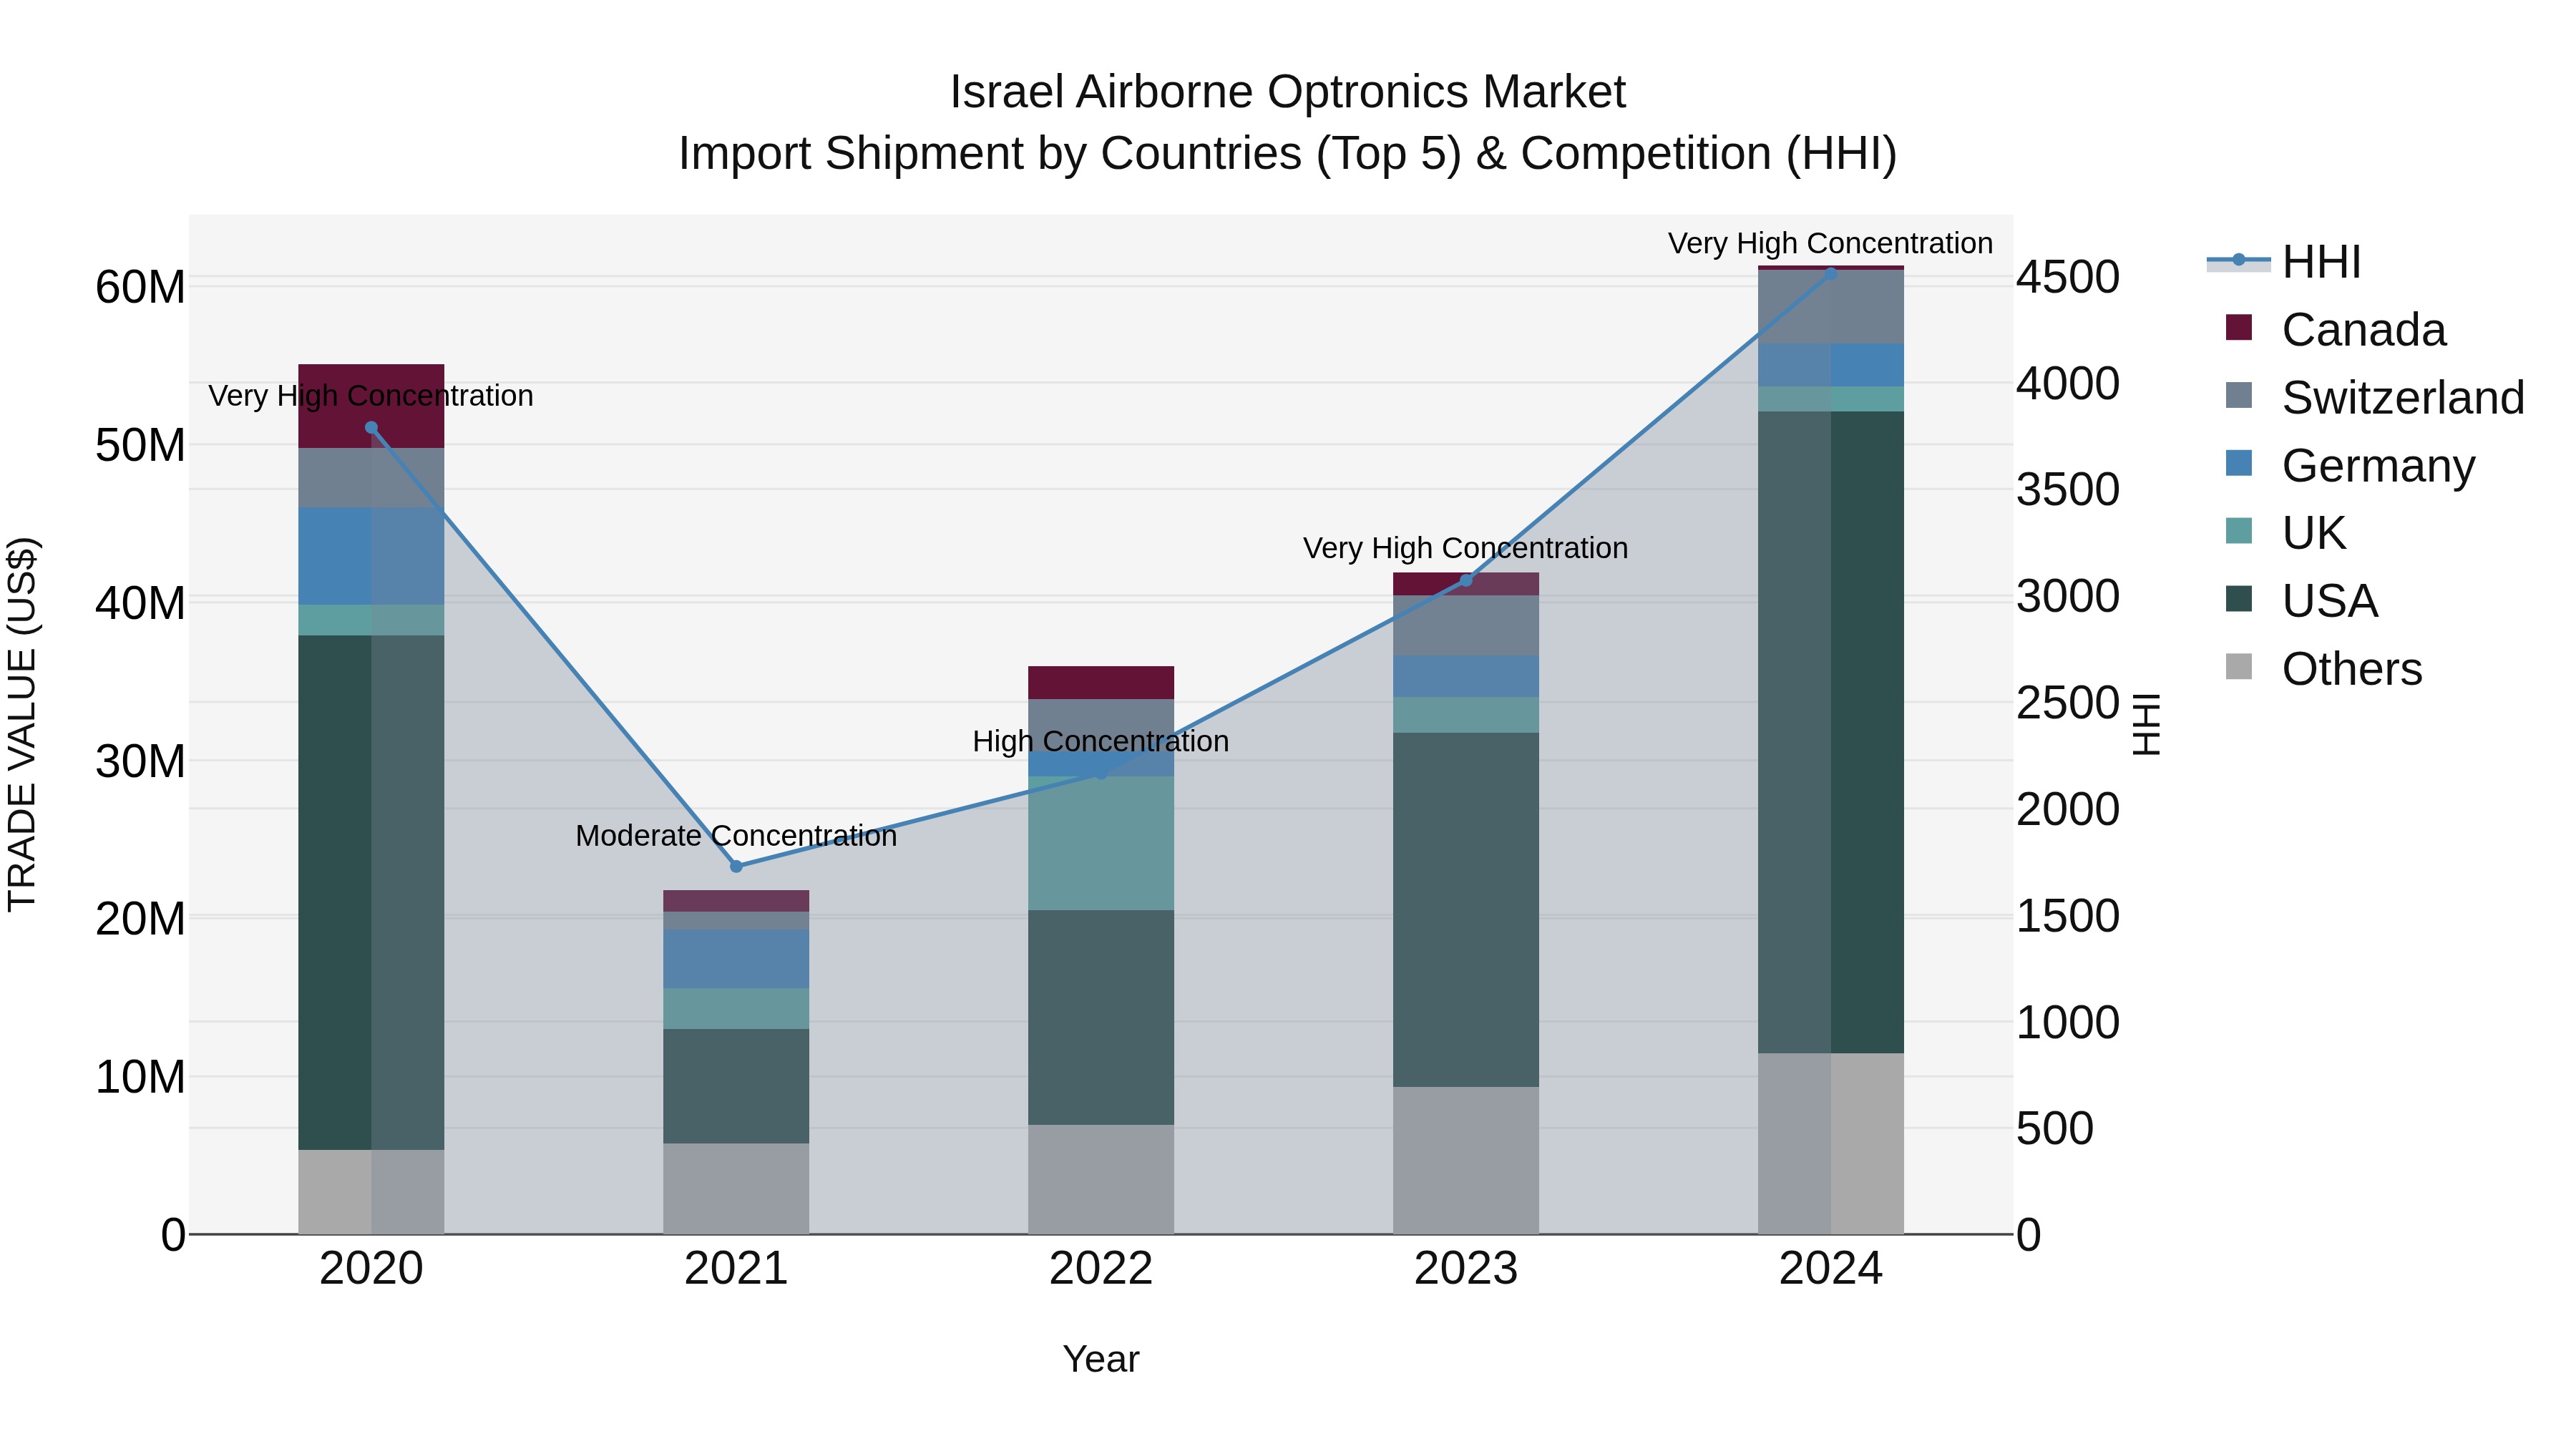The height and width of the screenshot is (1449, 2576).
Task: Click the 2021 Germany bar segment
Action: pyautogui.click(x=736, y=959)
